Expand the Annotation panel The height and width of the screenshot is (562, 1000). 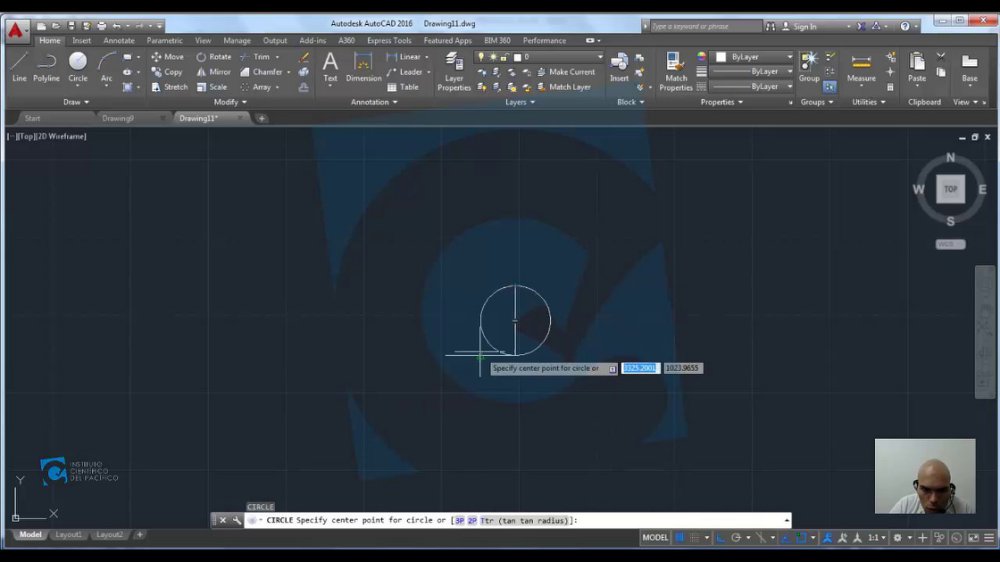click(374, 102)
